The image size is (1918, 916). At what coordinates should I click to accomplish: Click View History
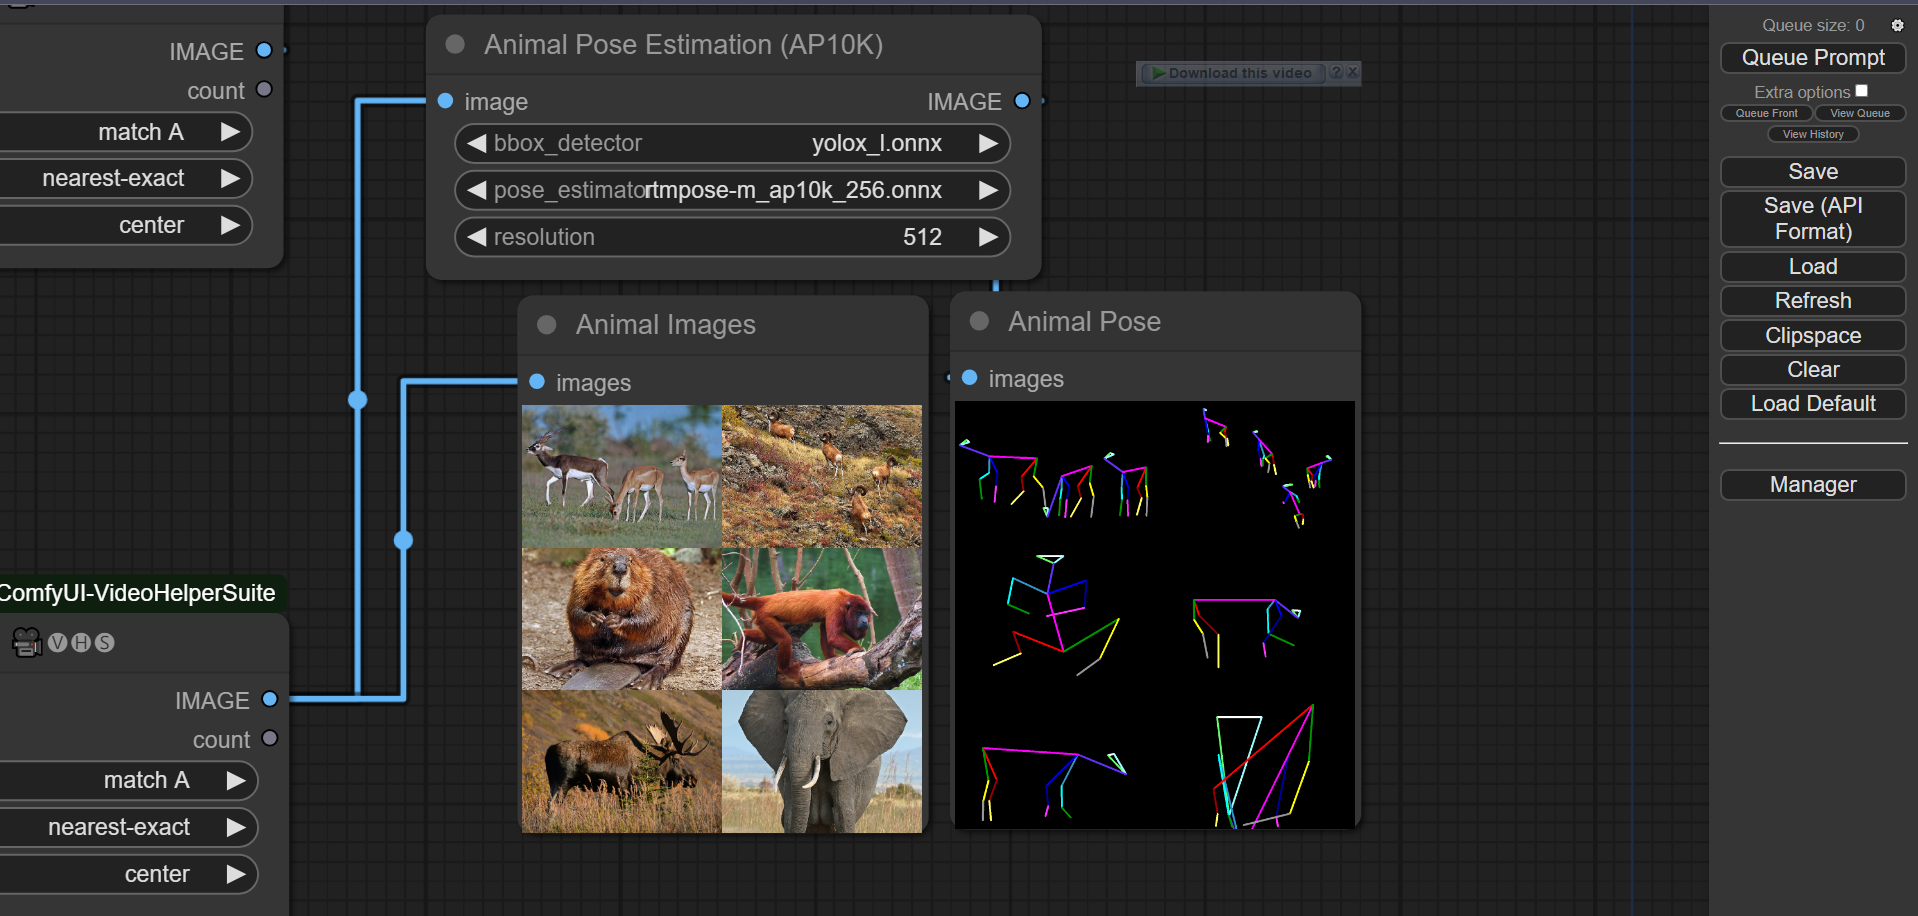1812,134
